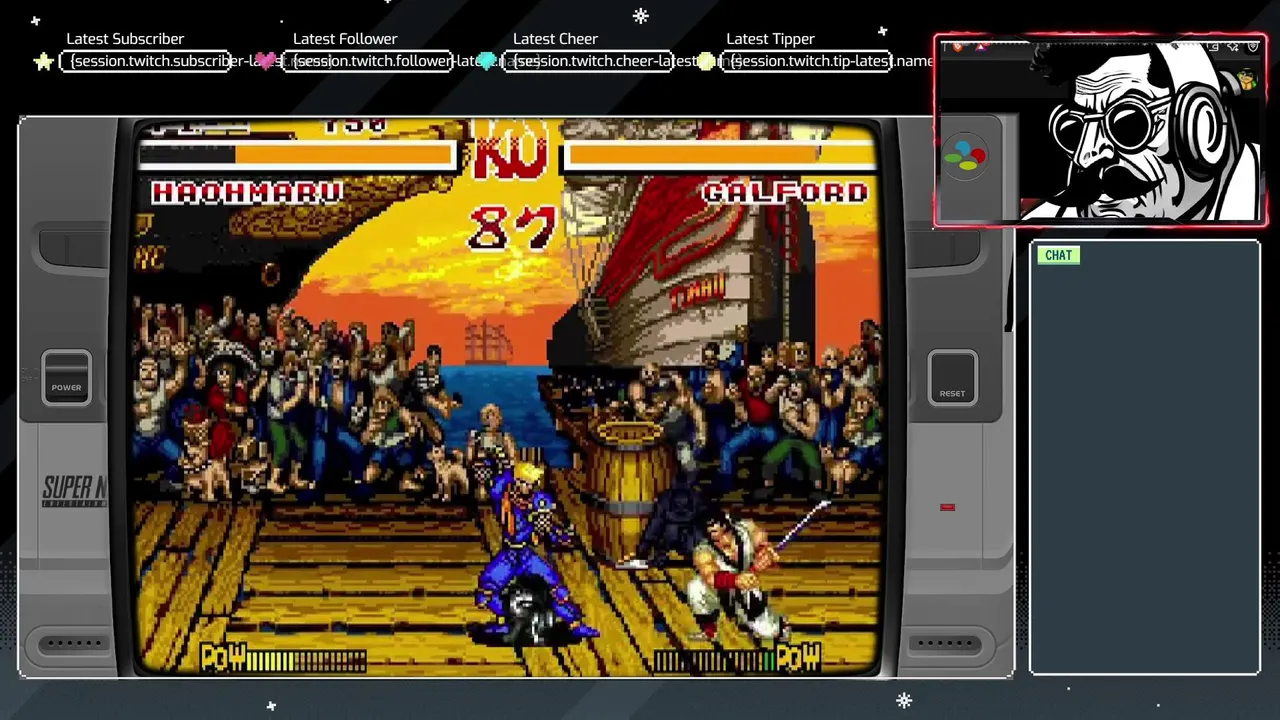Image resolution: width=1280 pixels, height=720 pixels.
Task: Click the Super Nintendo logo on console frame
Action: pos(75,491)
